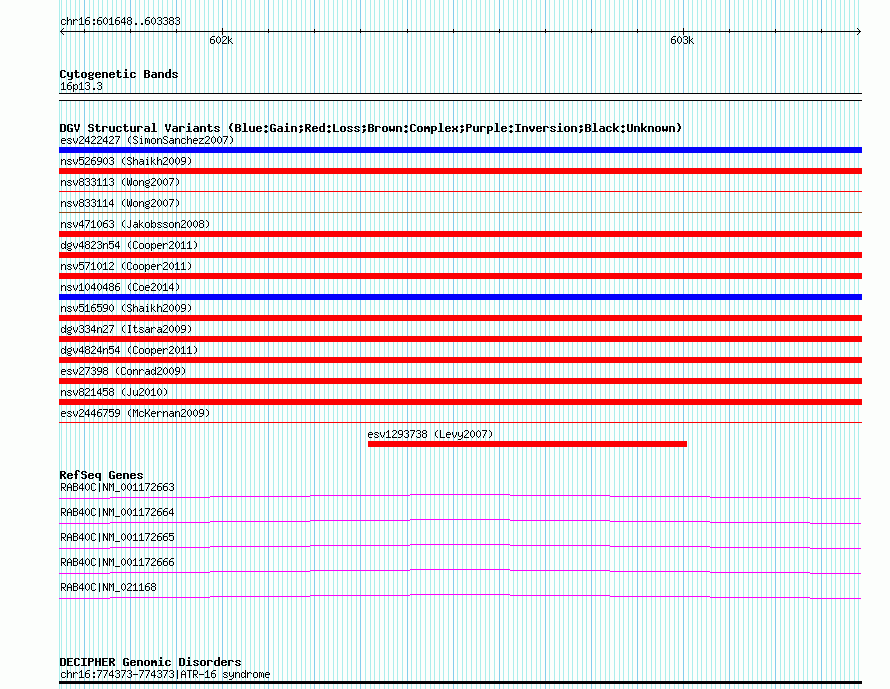Click the nsv1040486 (Coe2014) label
This screenshot has width=890, height=689.
pos(120,287)
